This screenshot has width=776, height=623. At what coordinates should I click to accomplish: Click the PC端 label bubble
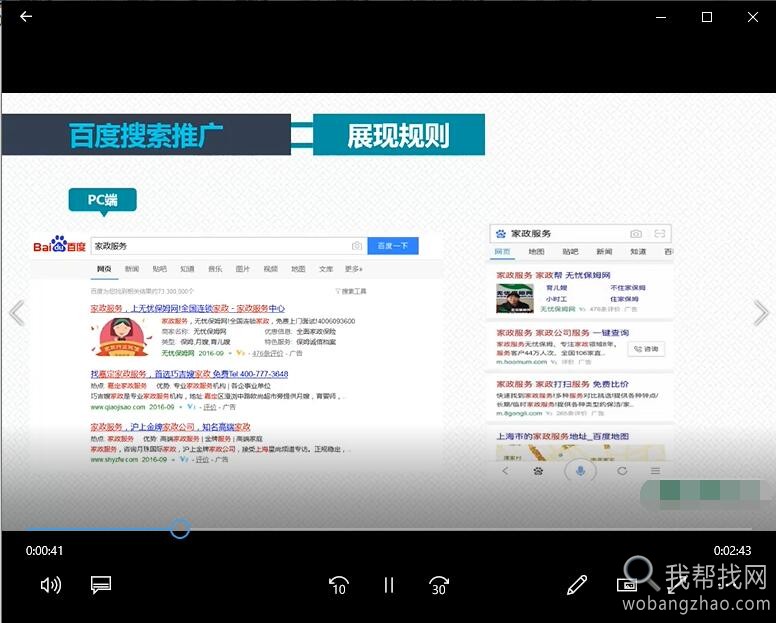[x=102, y=200]
